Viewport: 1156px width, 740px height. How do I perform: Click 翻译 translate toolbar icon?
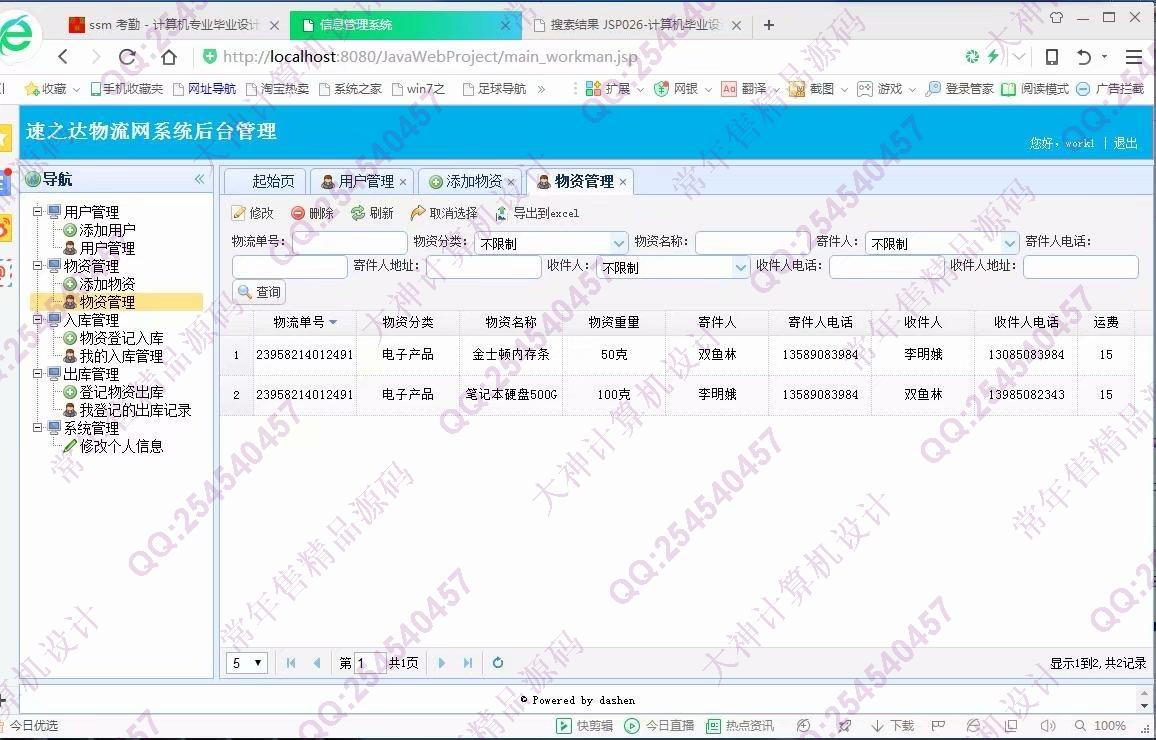coord(744,88)
